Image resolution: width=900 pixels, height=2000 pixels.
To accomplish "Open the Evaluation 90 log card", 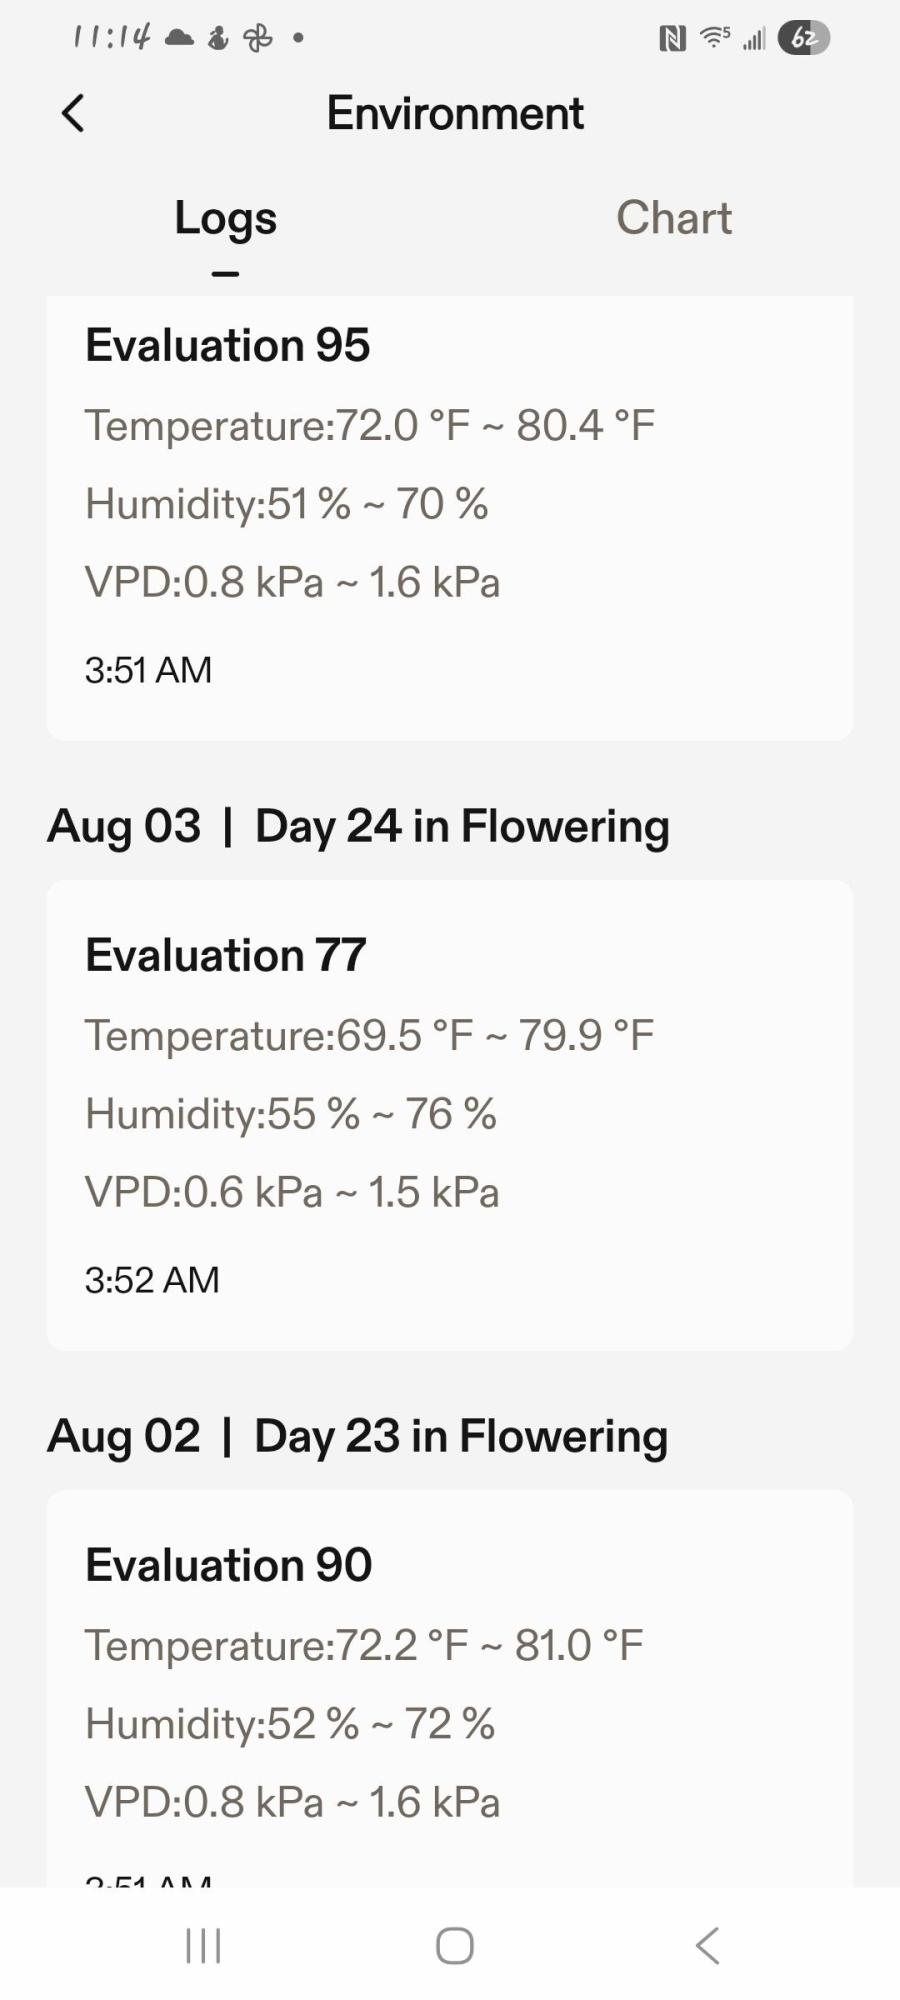I will coord(450,1688).
